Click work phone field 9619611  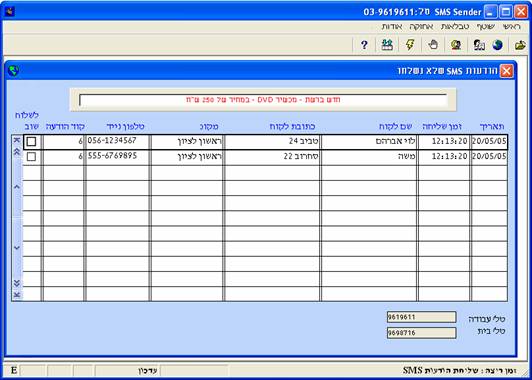tap(421, 317)
